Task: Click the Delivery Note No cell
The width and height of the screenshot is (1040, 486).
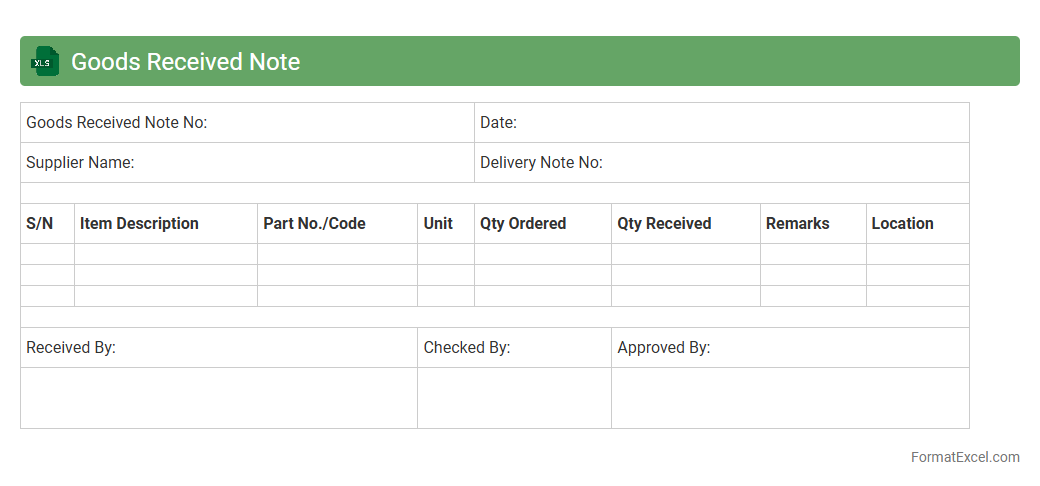Action: (x=721, y=163)
